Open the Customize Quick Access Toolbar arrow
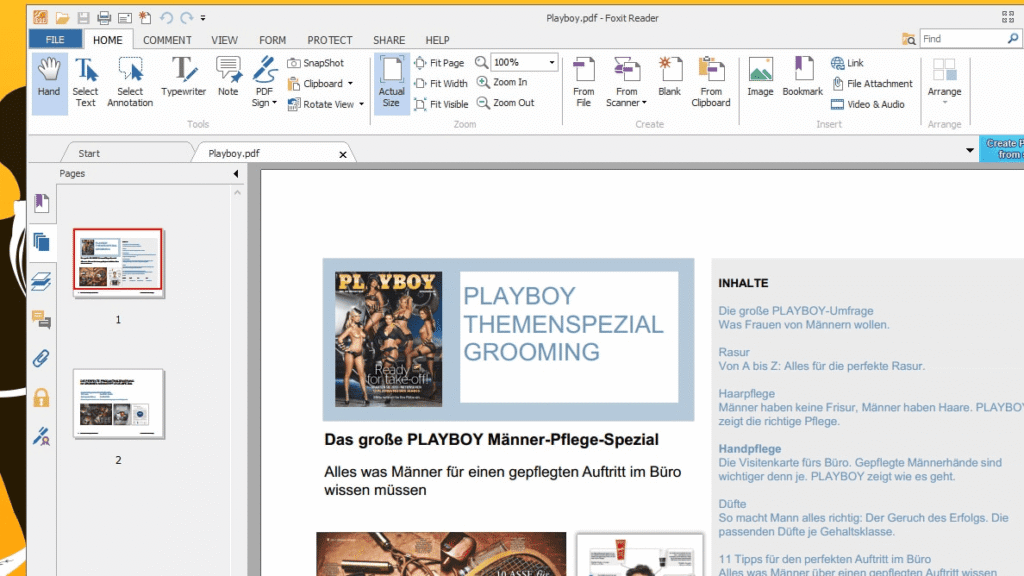Viewport: 1024px width, 576px height. [203, 18]
